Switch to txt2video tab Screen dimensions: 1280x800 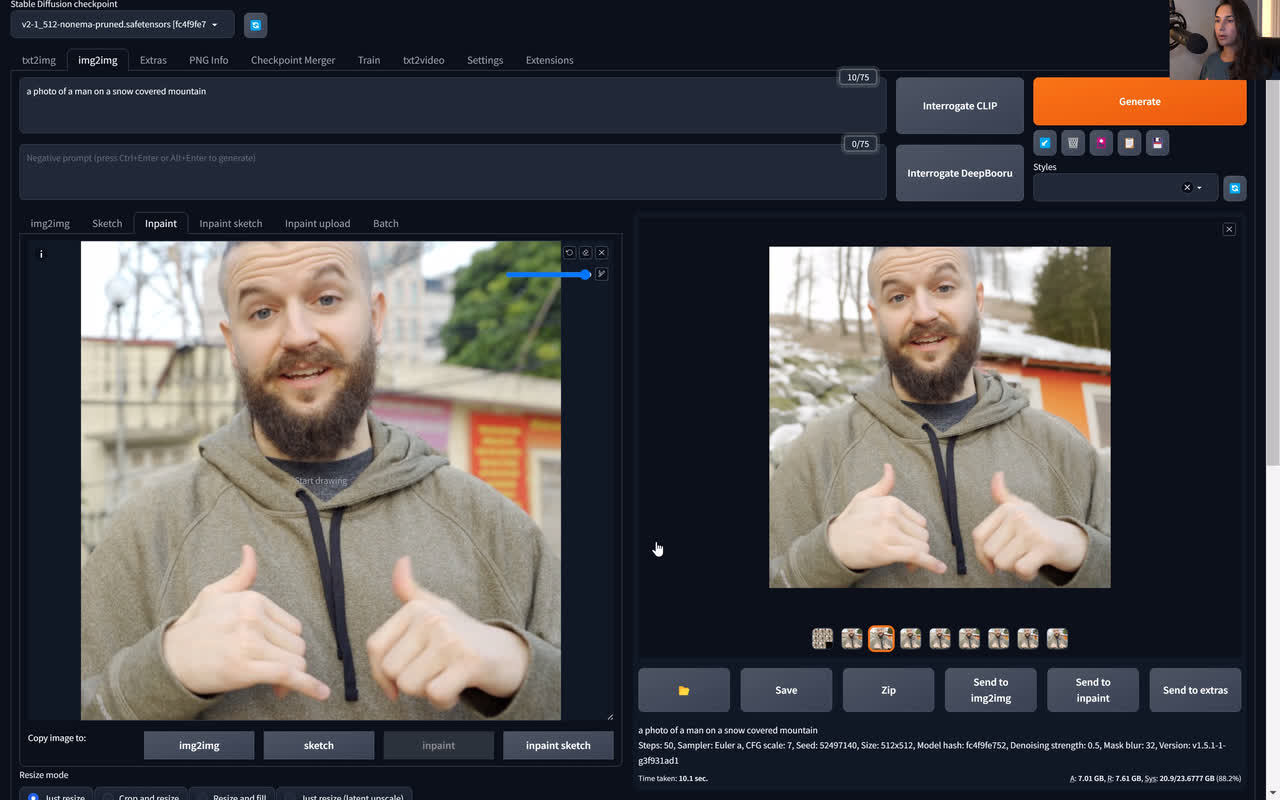(x=424, y=60)
